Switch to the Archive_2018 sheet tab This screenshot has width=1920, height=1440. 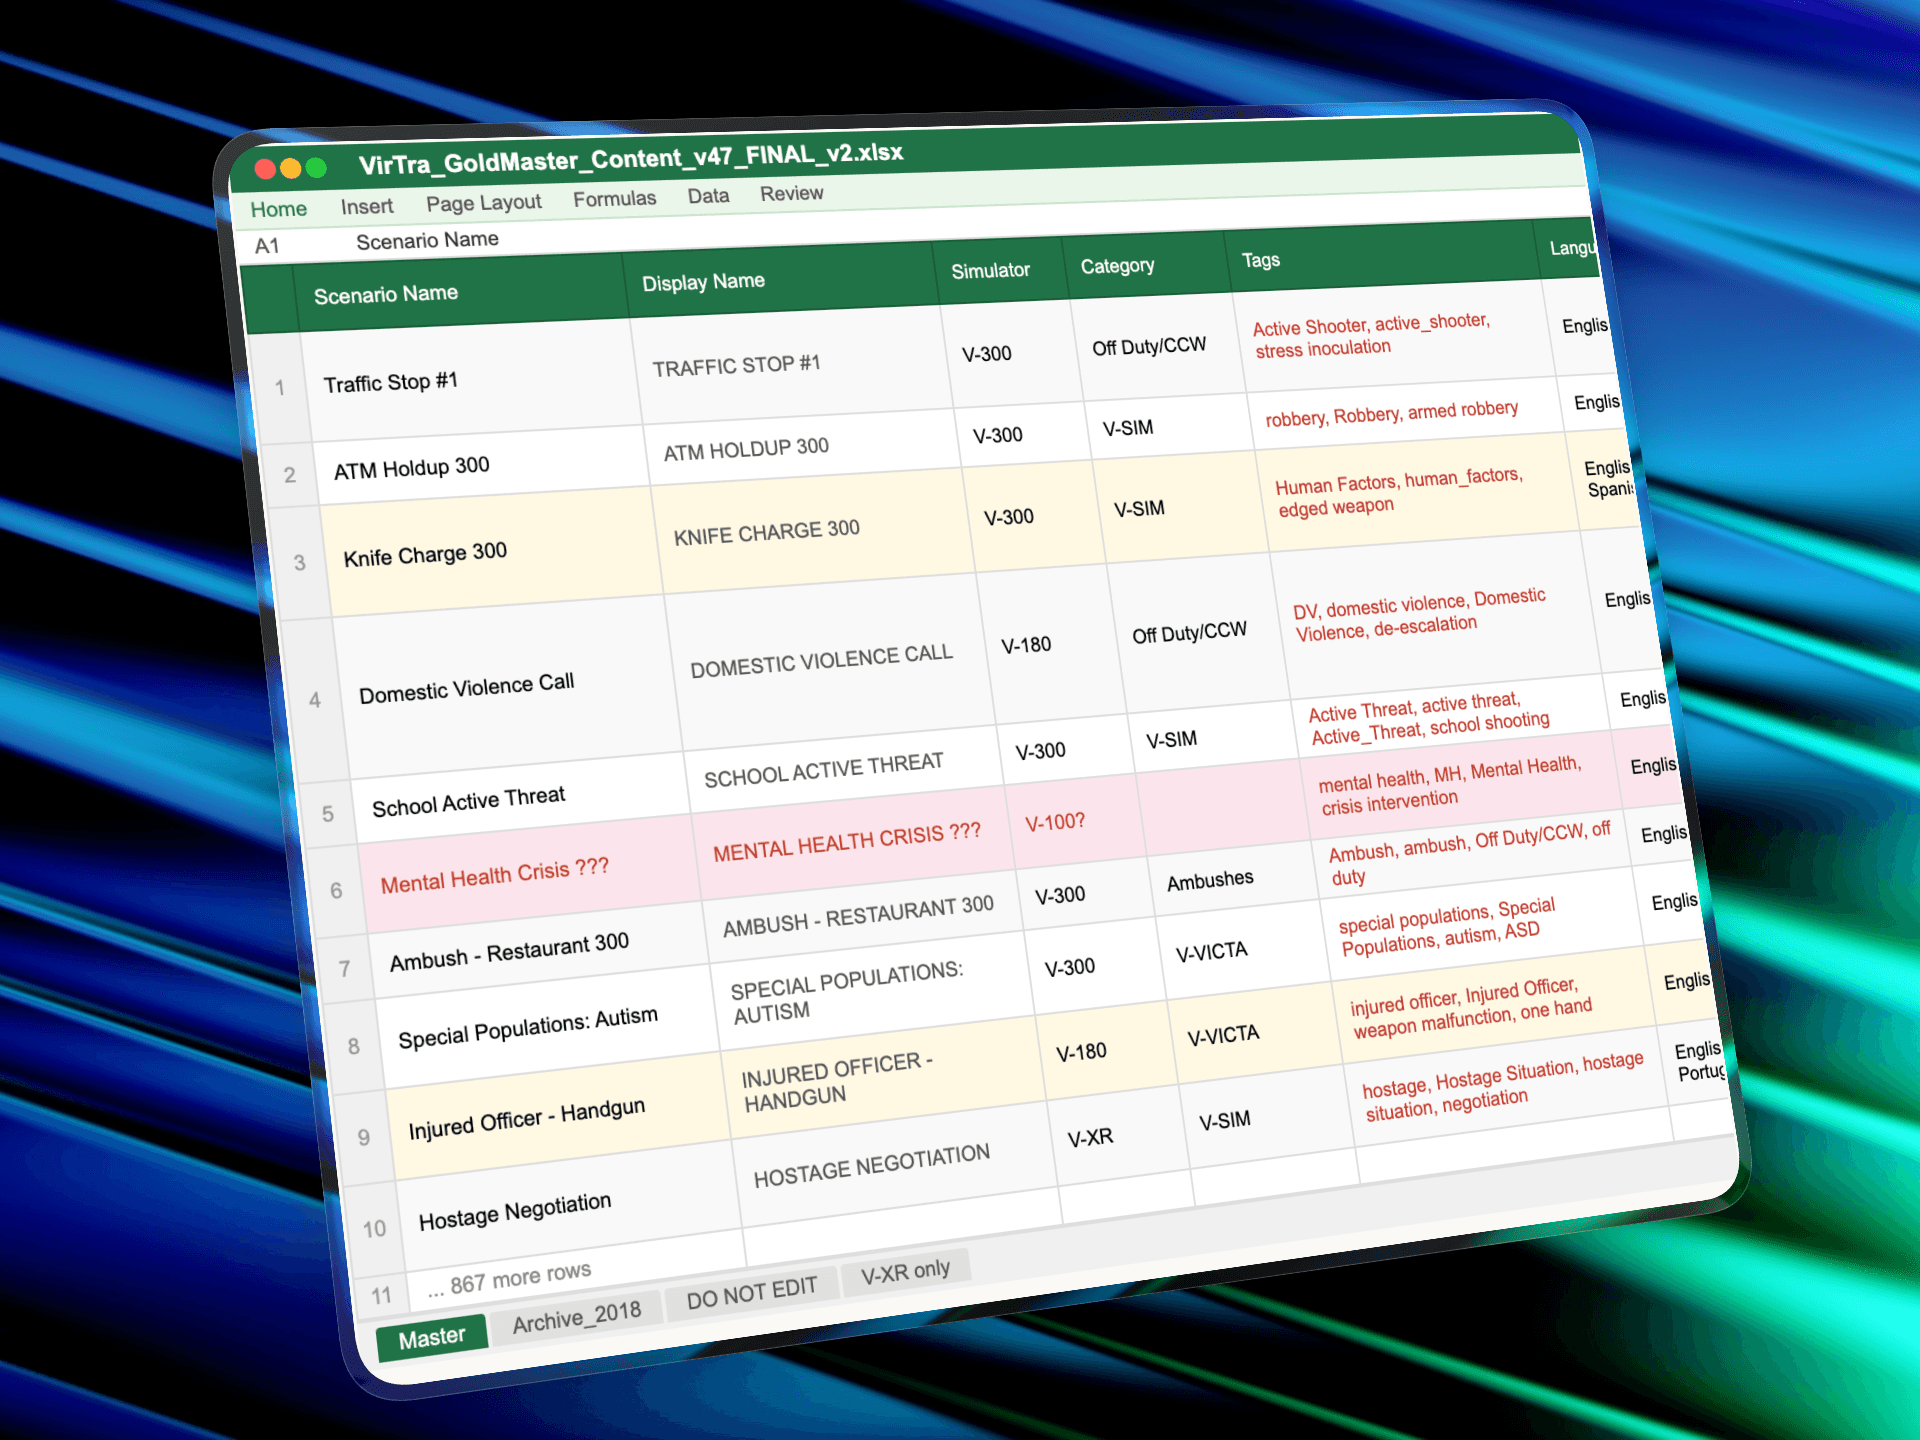(576, 1317)
